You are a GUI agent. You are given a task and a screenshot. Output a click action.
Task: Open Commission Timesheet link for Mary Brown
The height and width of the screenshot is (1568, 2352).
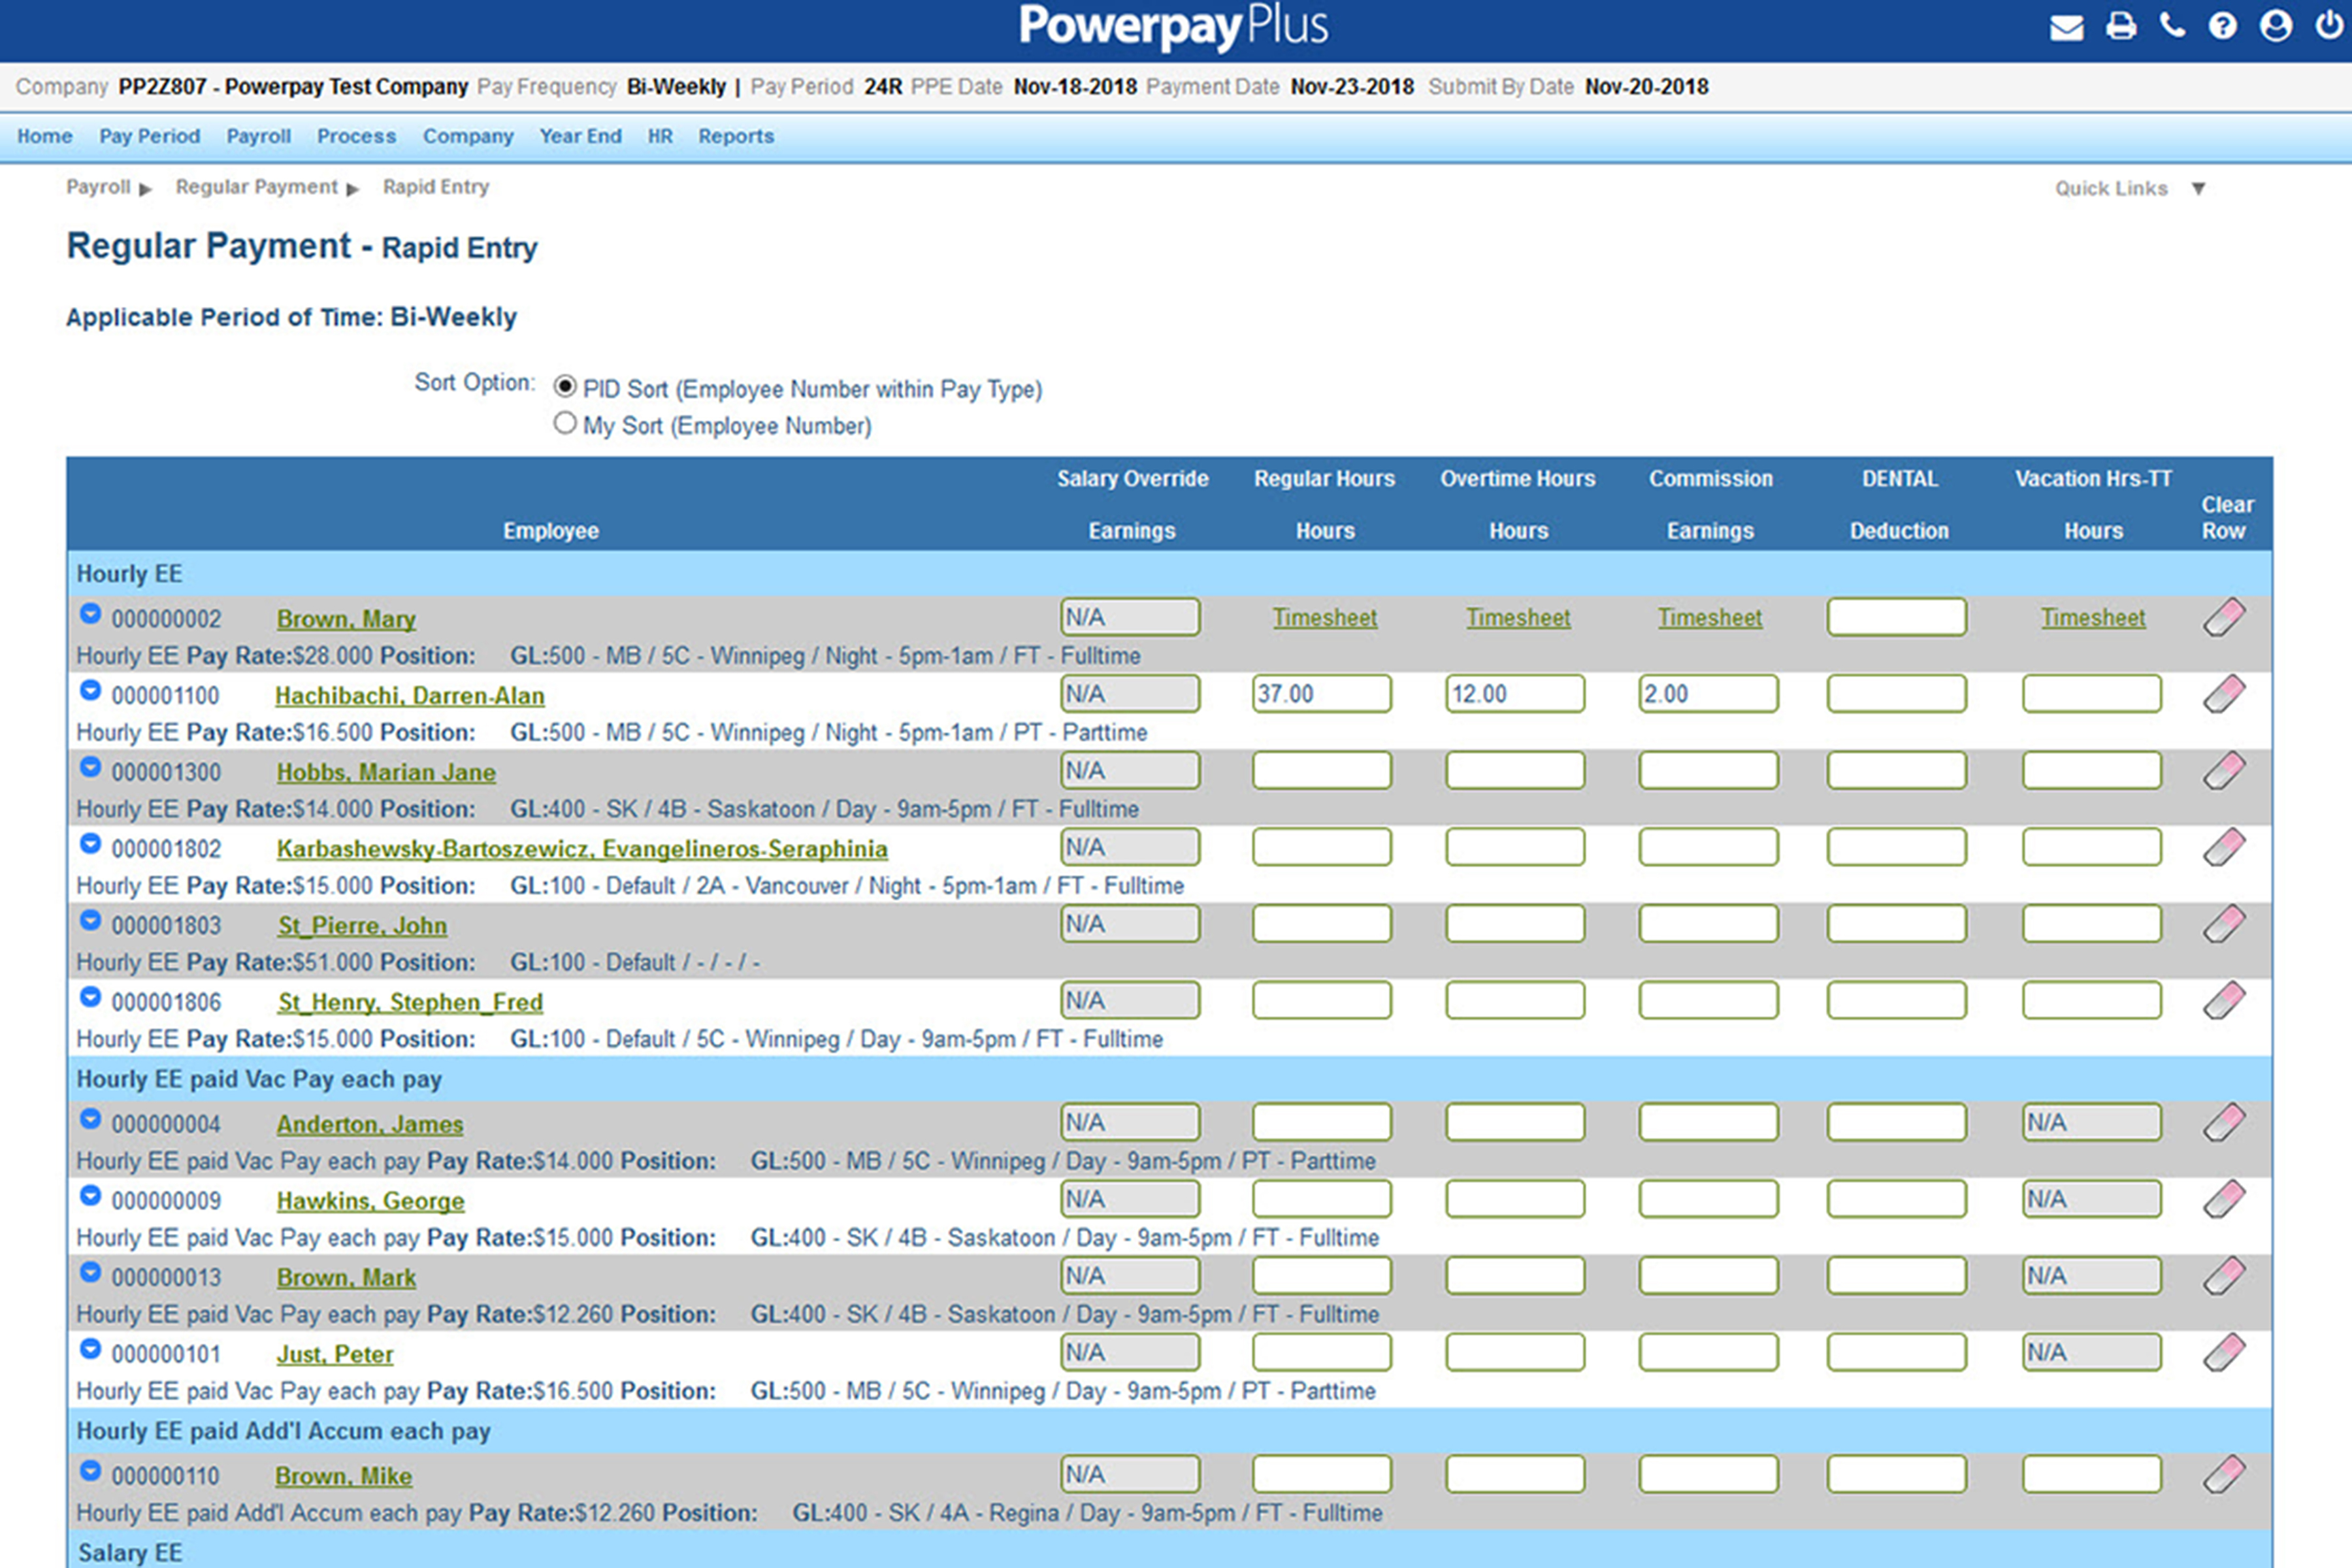coord(1710,618)
